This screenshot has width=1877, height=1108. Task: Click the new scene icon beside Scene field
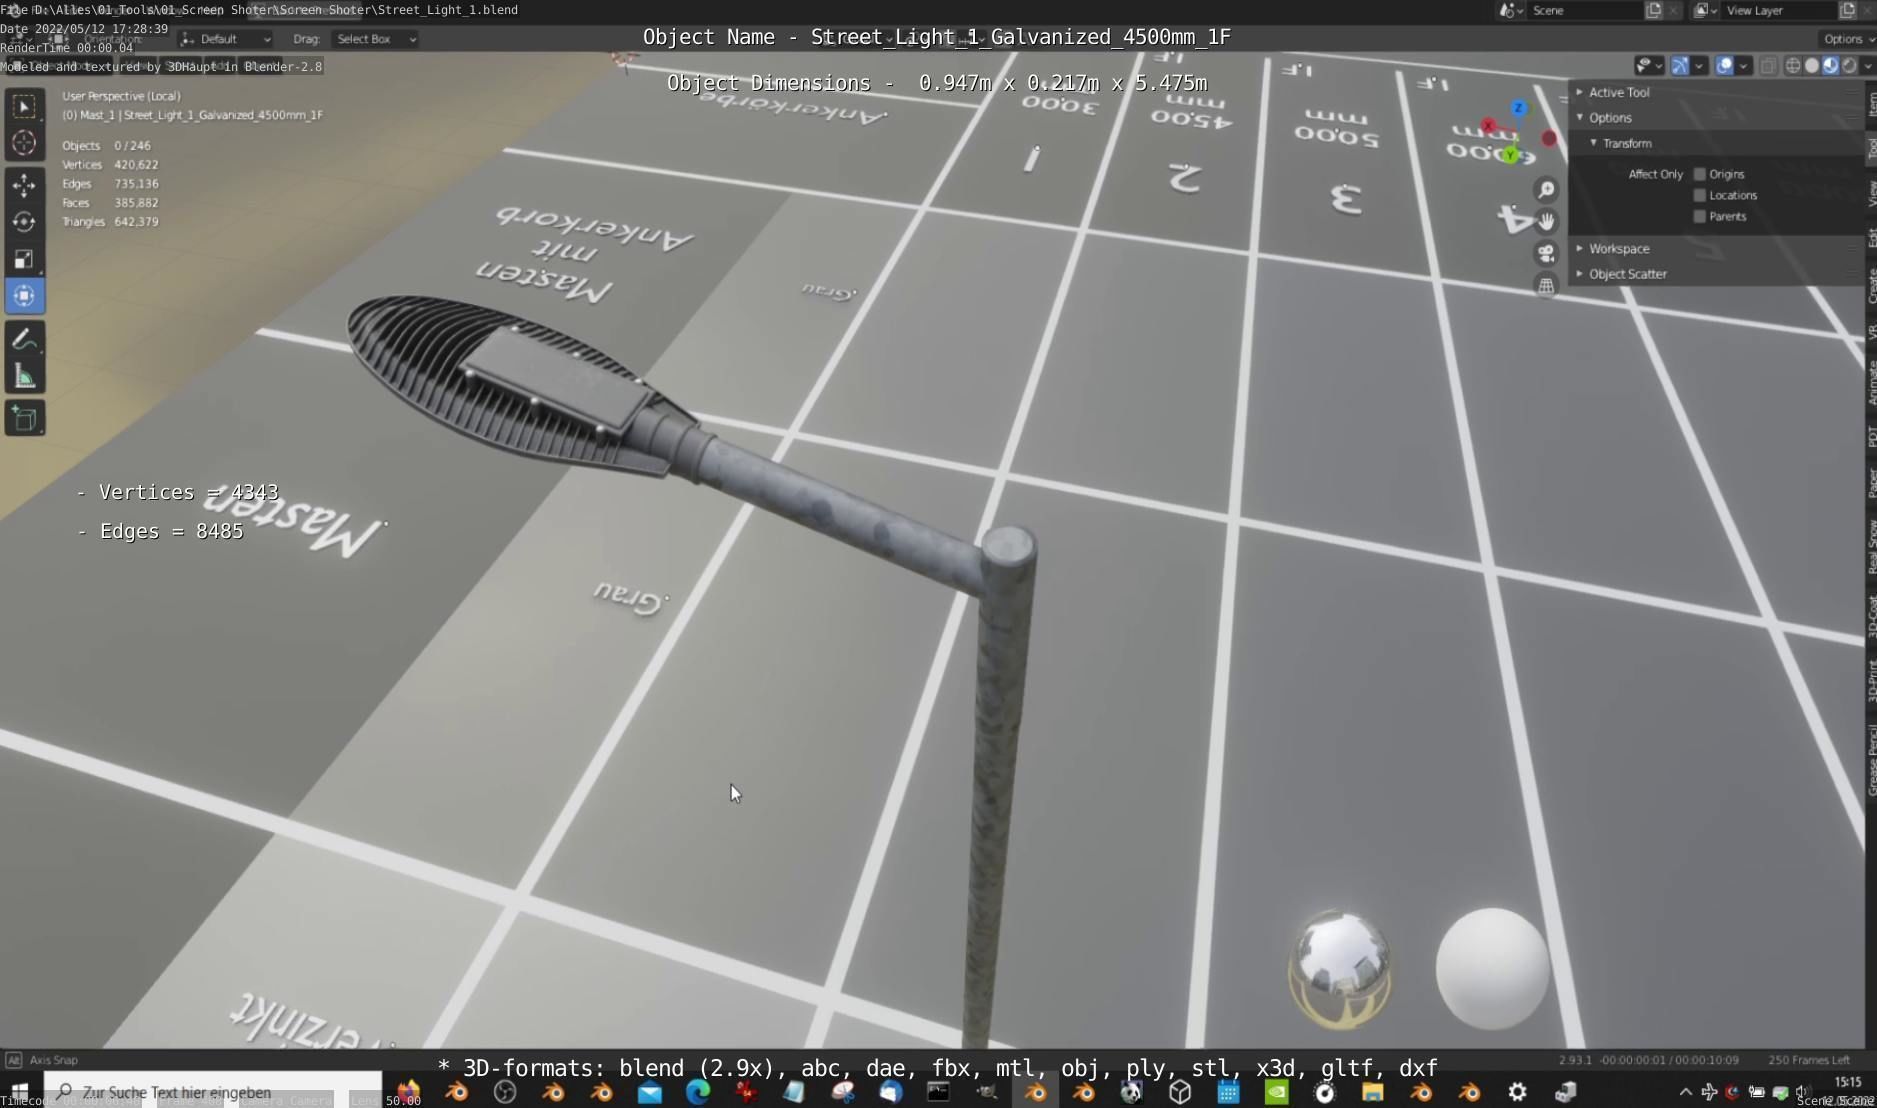click(x=1653, y=10)
